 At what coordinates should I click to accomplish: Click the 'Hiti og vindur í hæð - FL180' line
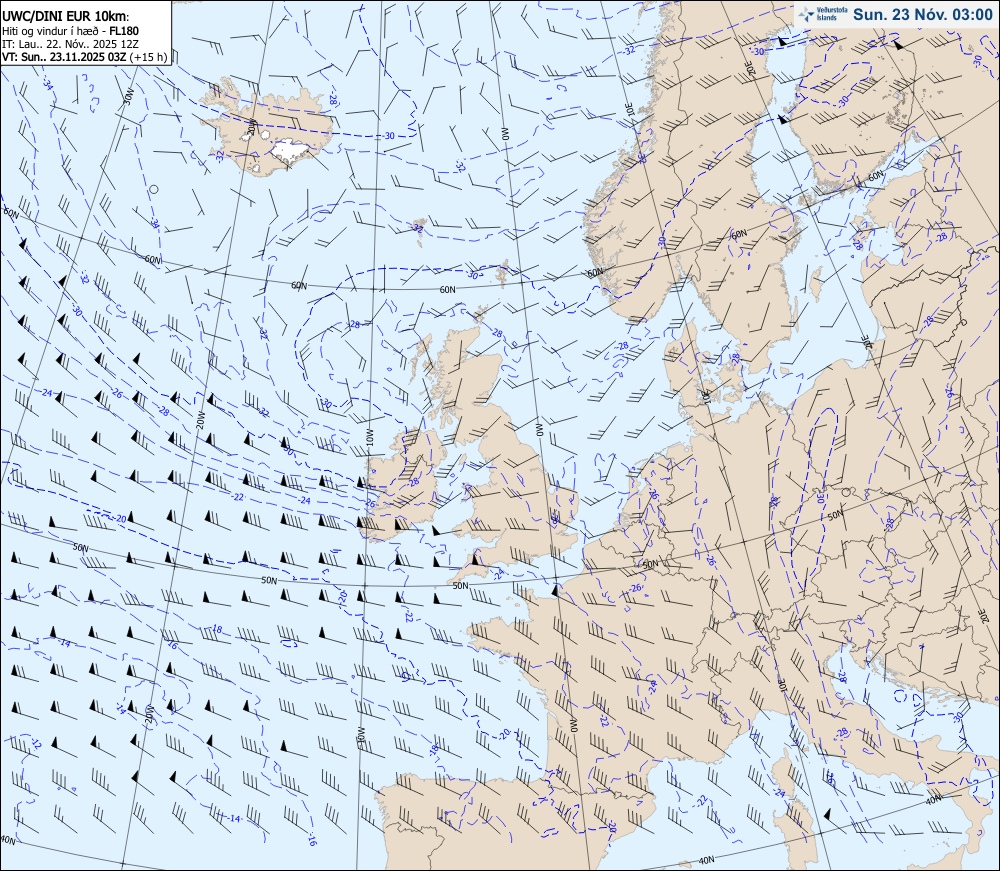(71, 31)
